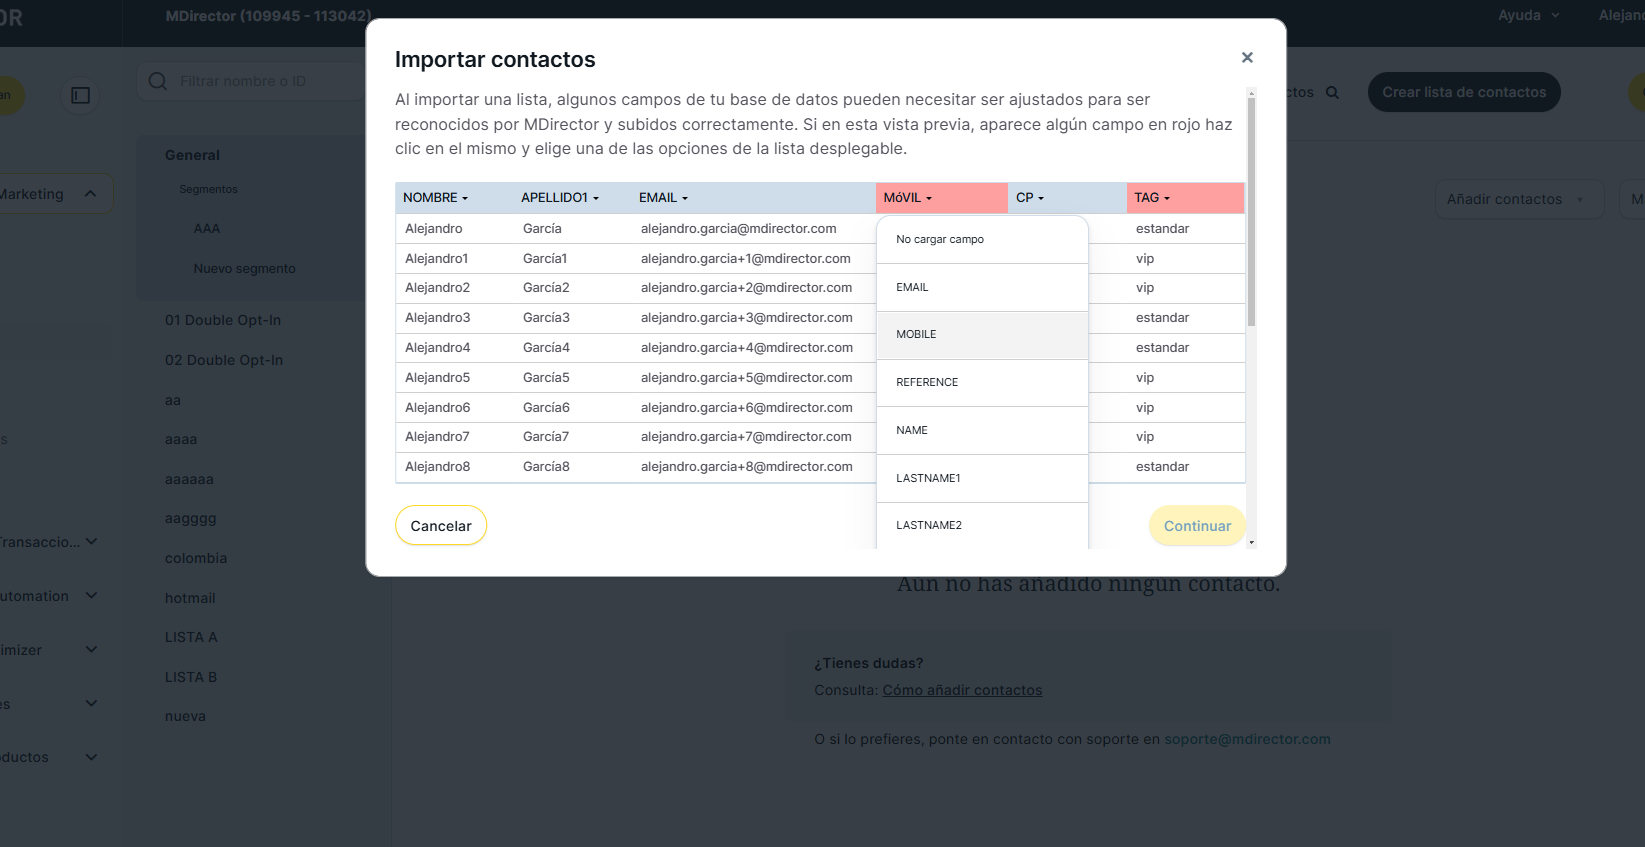The height and width of the screenshot is (847, 1645).
Task: Click the sidebar collapse panel icon
Action: point(81,95)
